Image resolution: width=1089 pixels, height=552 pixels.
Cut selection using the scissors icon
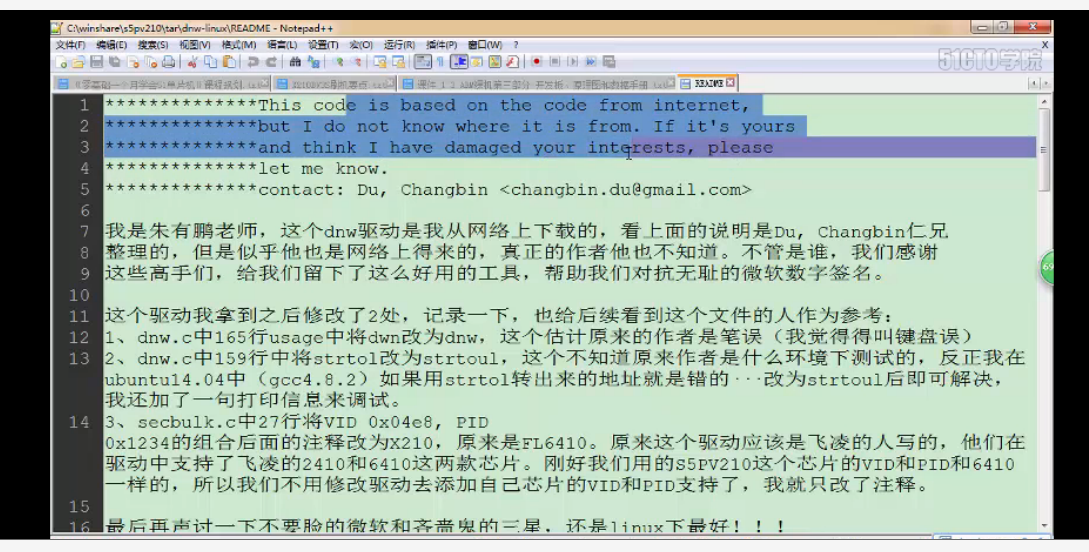click(x=192, y=62)
